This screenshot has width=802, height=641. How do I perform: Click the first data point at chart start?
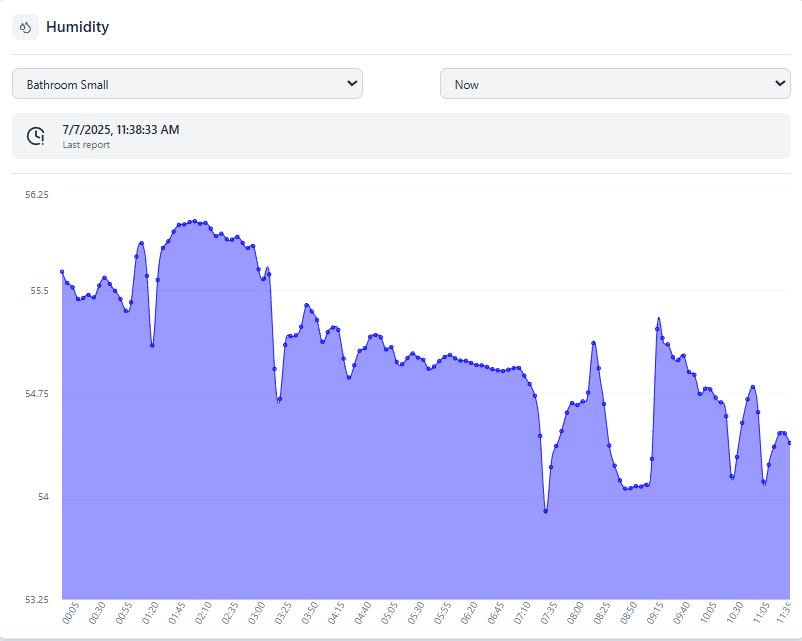(x=62, y=272)
